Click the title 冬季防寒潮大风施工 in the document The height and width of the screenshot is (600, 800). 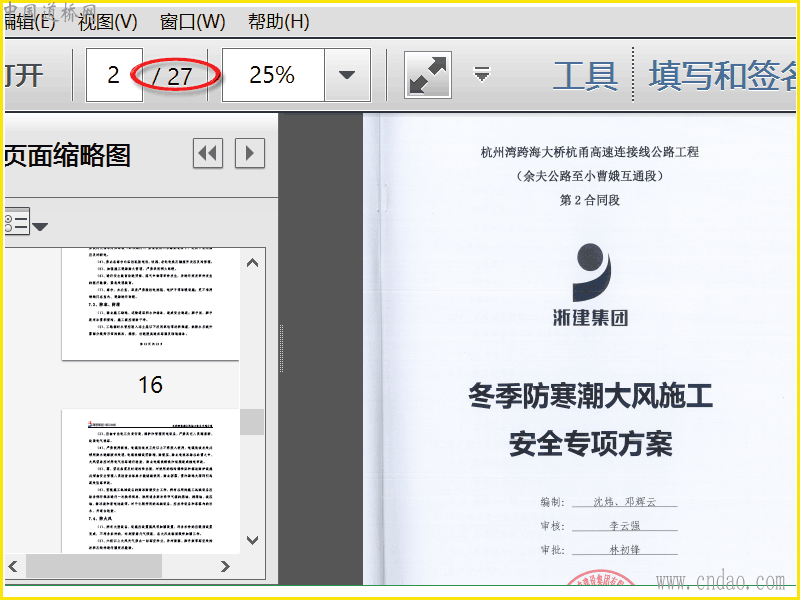pyautogui.click(x=590, y=396)
